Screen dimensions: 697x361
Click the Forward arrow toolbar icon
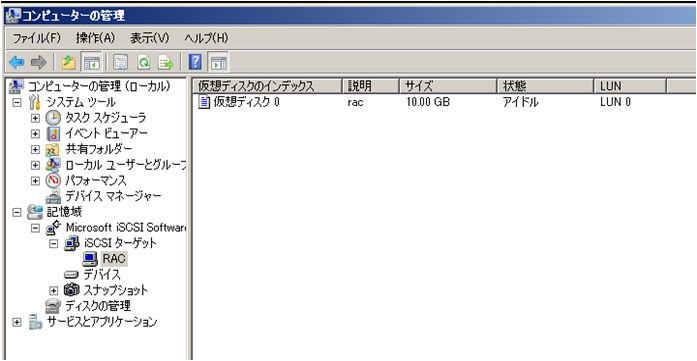[x=38, y=63]
